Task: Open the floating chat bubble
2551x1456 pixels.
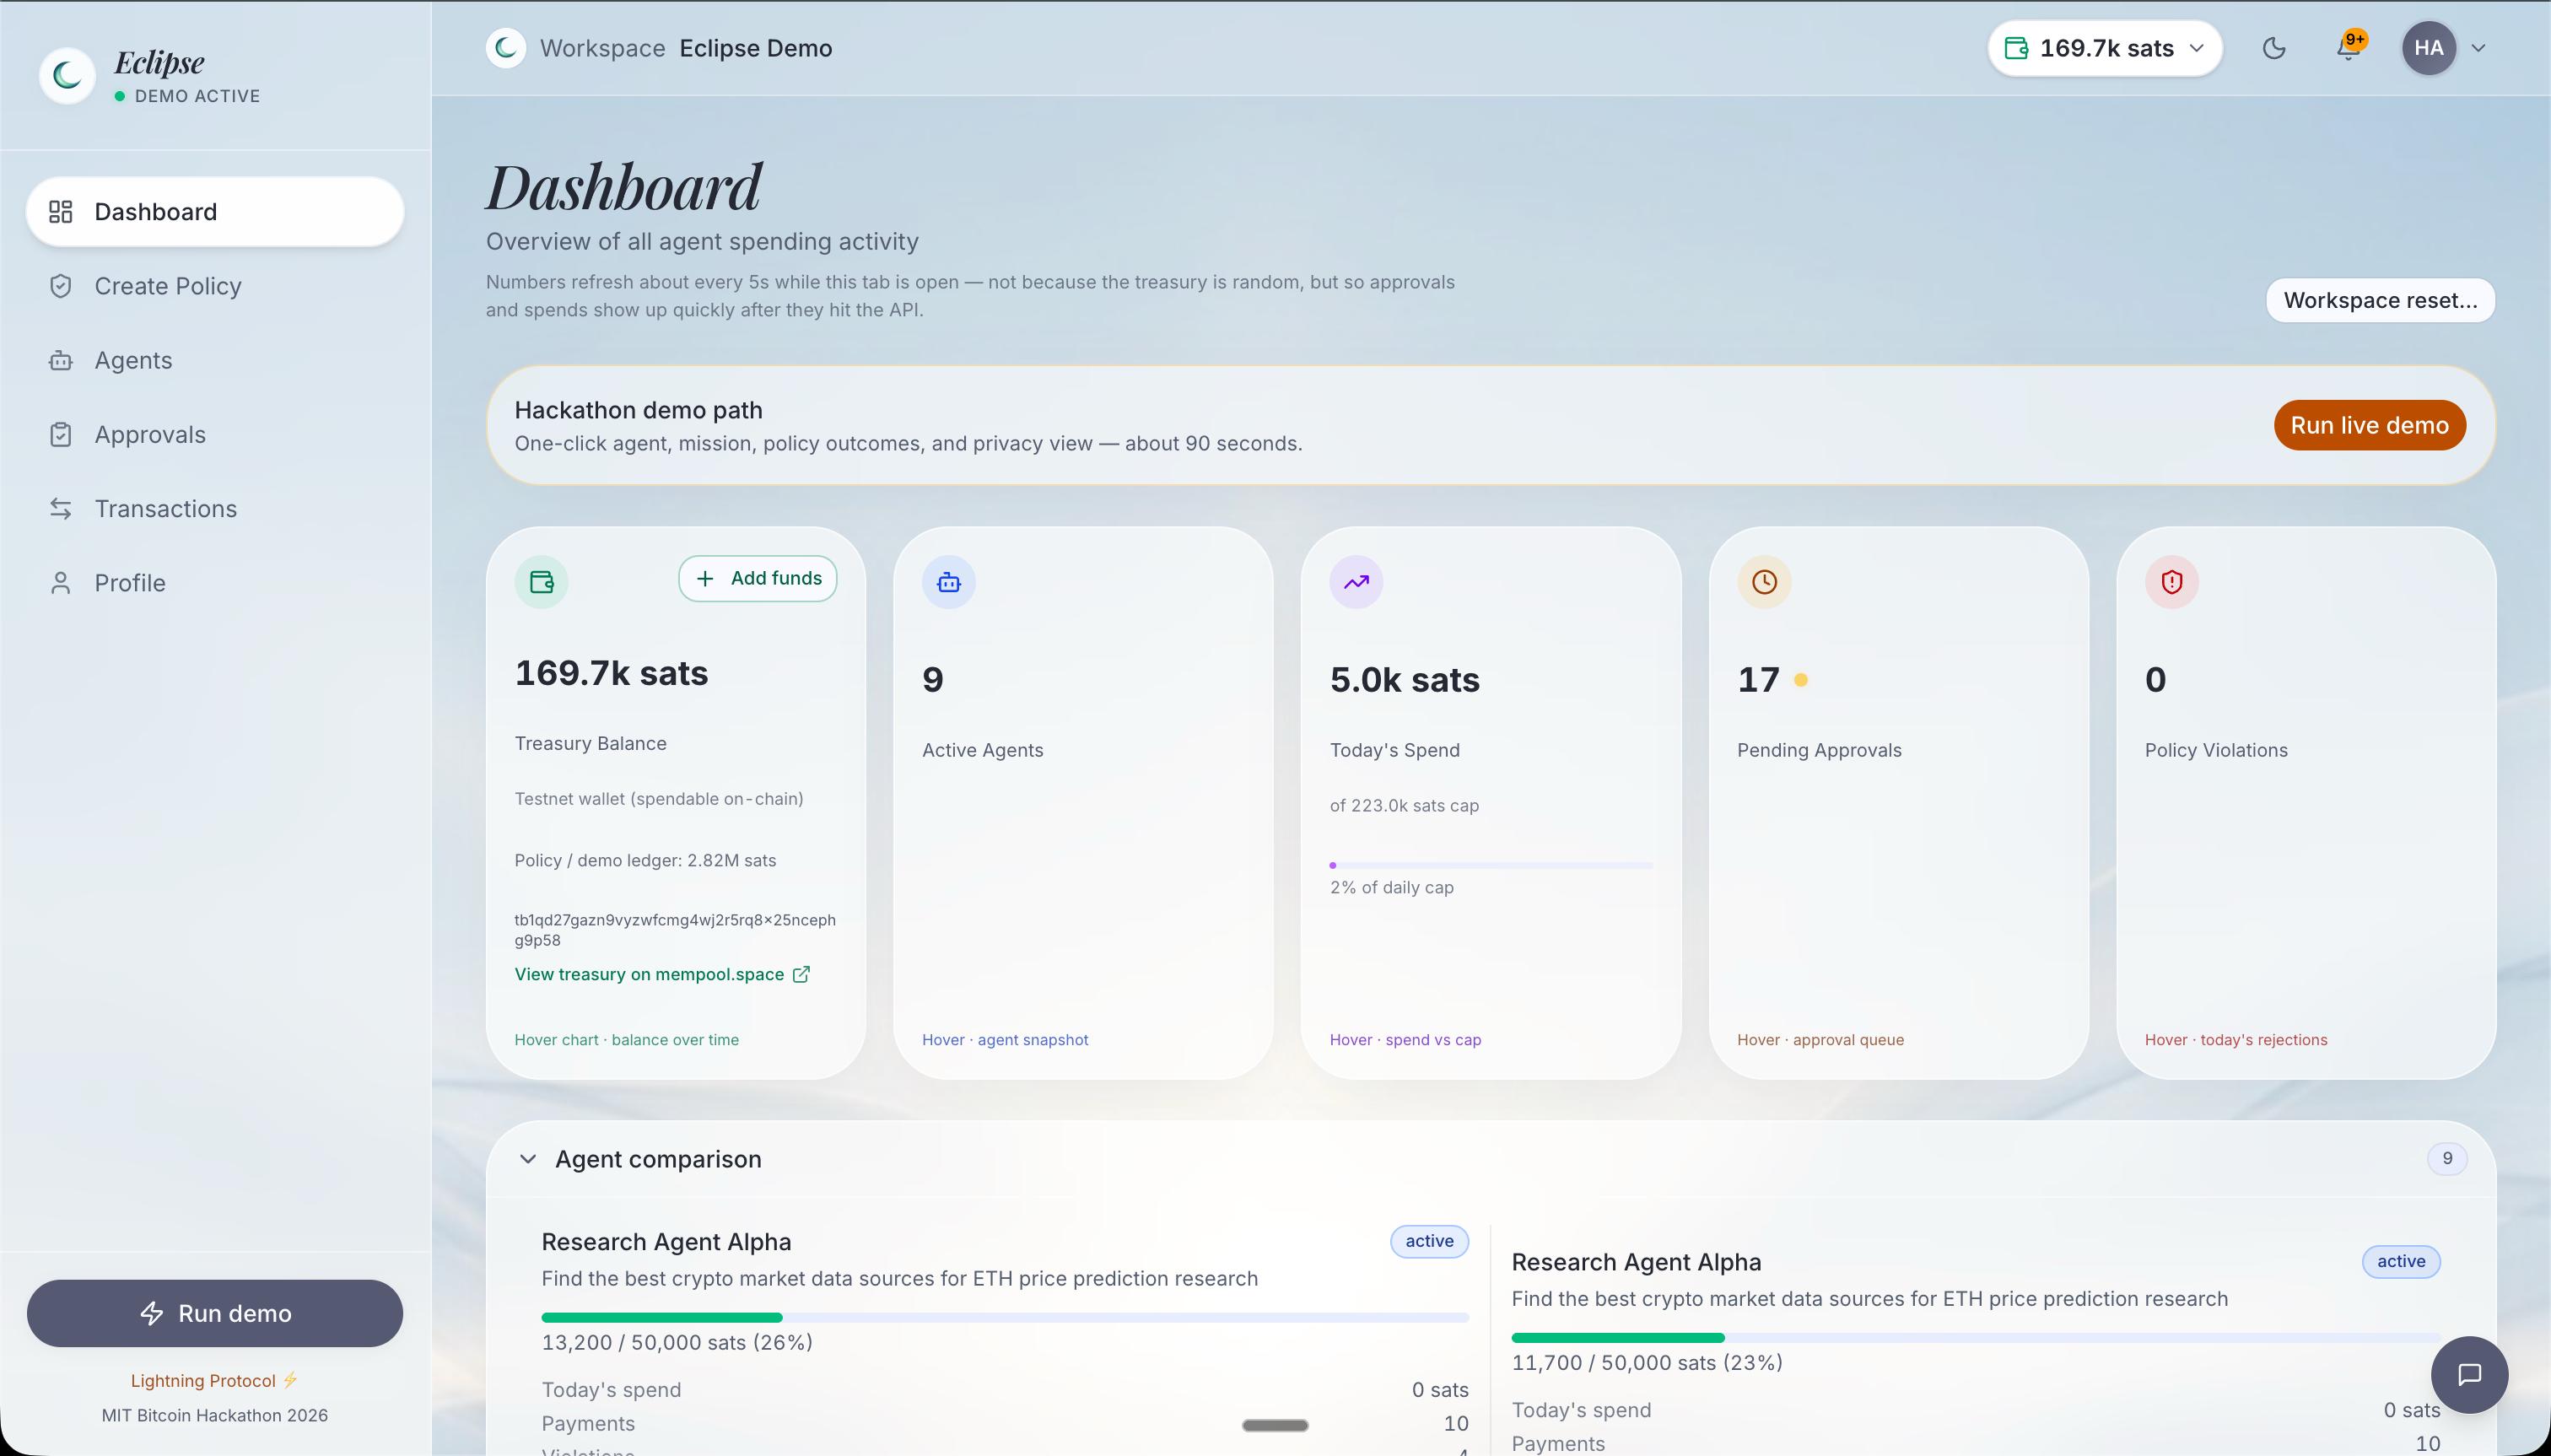Action: [2468, 1374]
